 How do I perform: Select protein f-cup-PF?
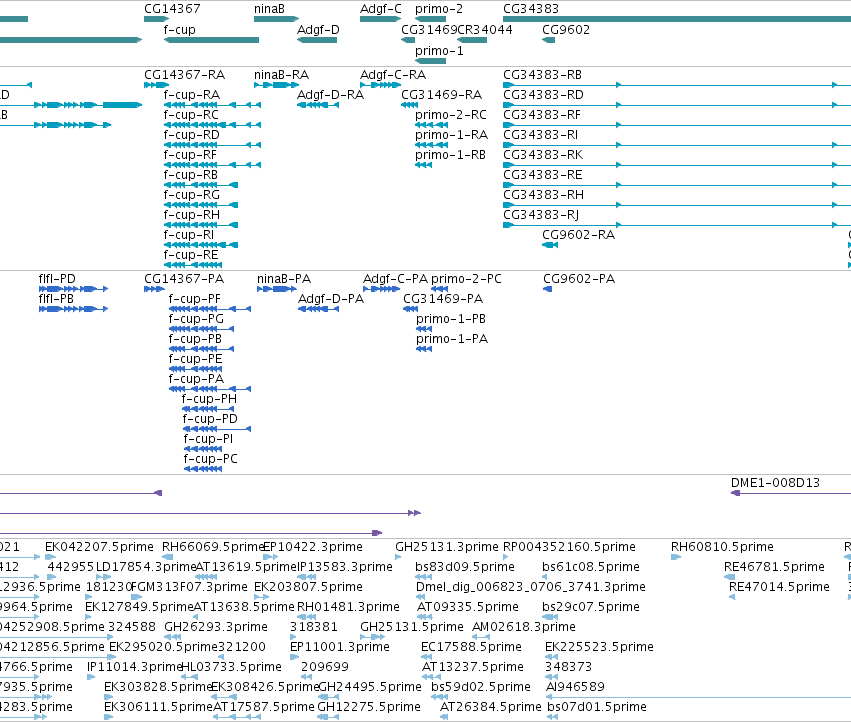(194, 299)
